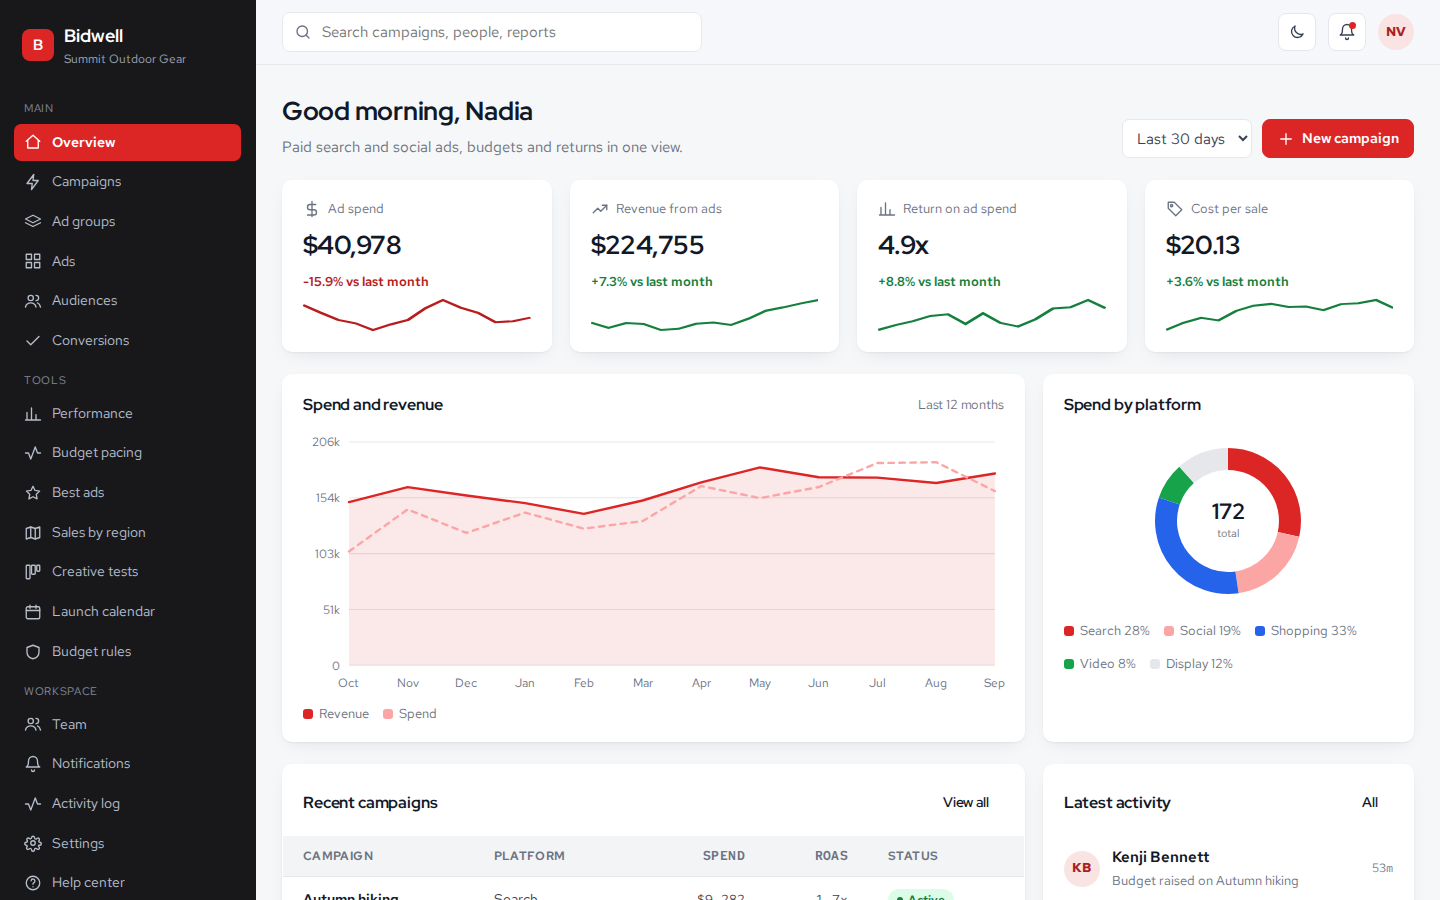Navigate to Sales by region
Viewport: 1440px width, 900px height.
click(127, 532)
